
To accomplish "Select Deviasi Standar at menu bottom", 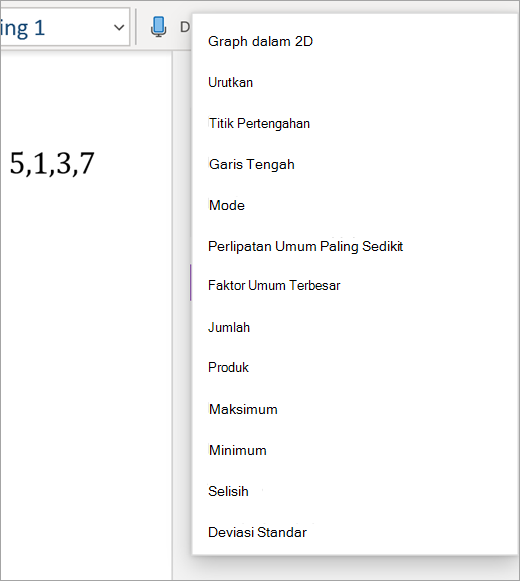I will pos(257,532).
